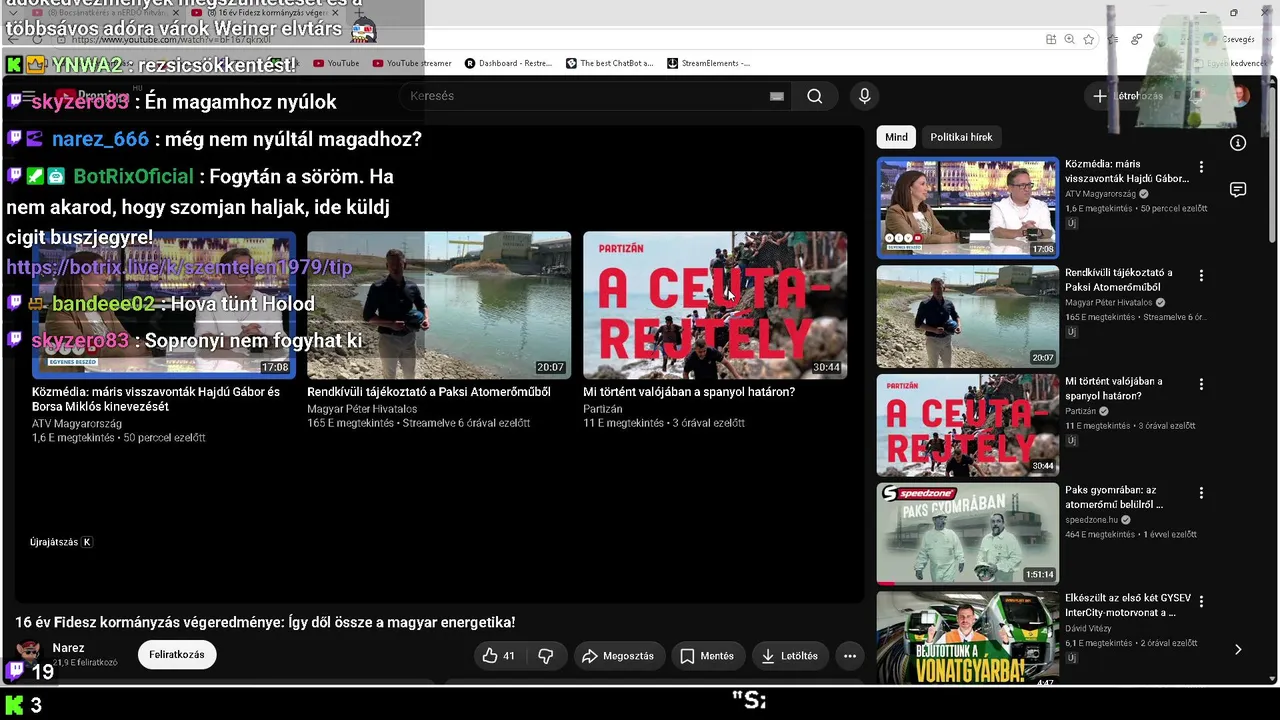Open options menu for Mi történt valójában sidebar video
This screenshot has height=720, width=1280.
pos(1201,384)
